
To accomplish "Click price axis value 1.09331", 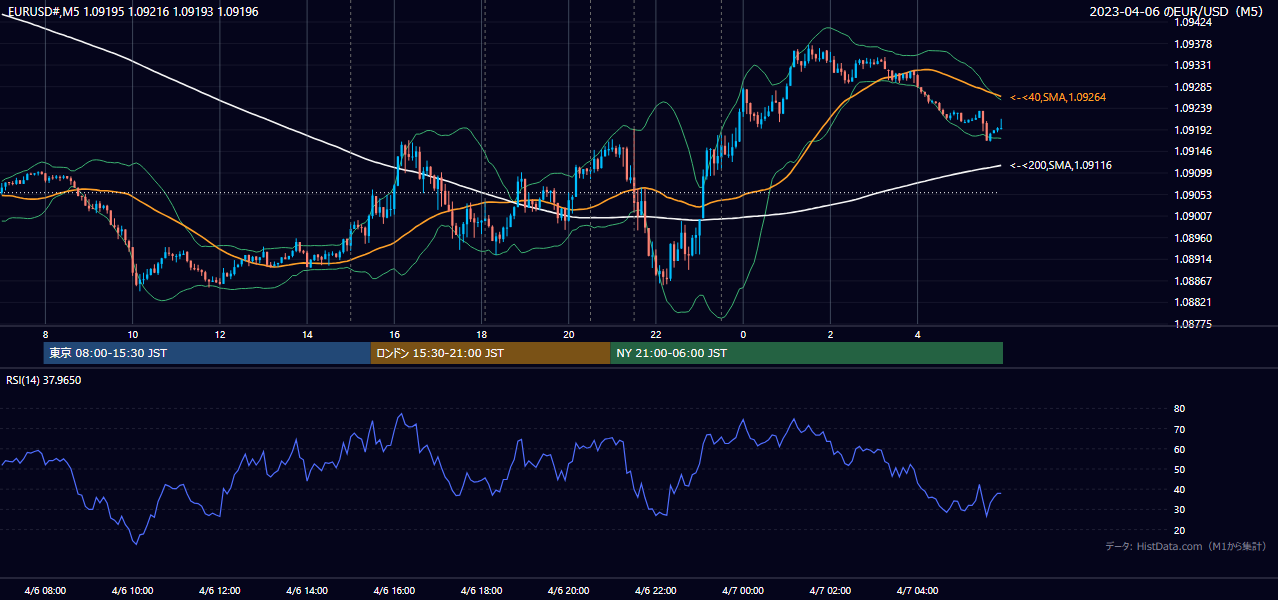I will [1193, 65].
